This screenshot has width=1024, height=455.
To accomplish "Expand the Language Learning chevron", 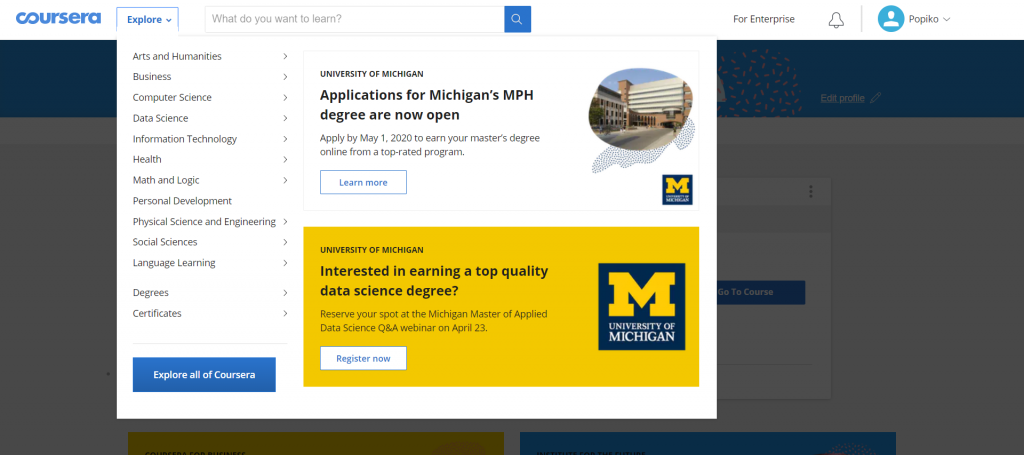I will (x=285, y=263).
